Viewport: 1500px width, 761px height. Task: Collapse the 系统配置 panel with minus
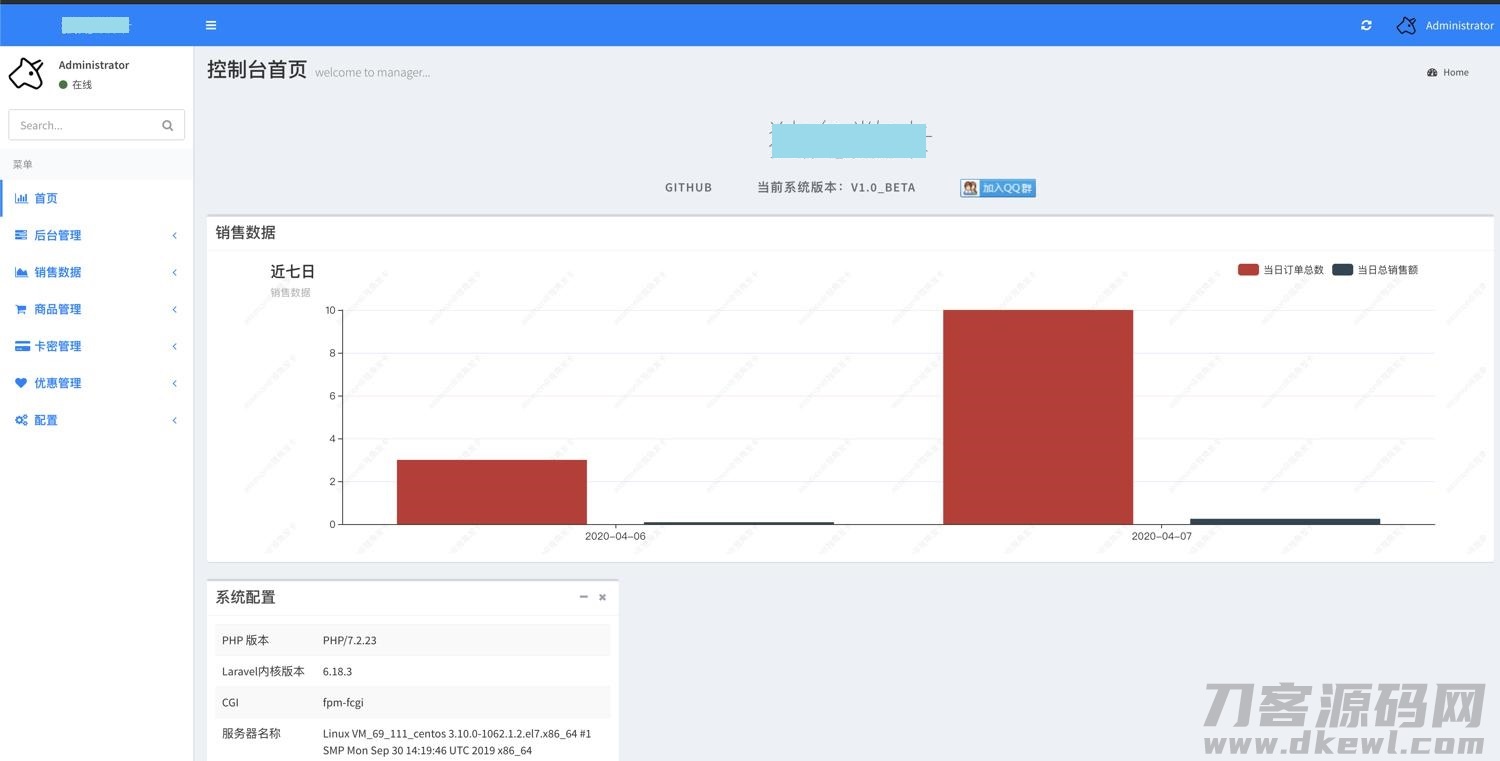(584, 597)
